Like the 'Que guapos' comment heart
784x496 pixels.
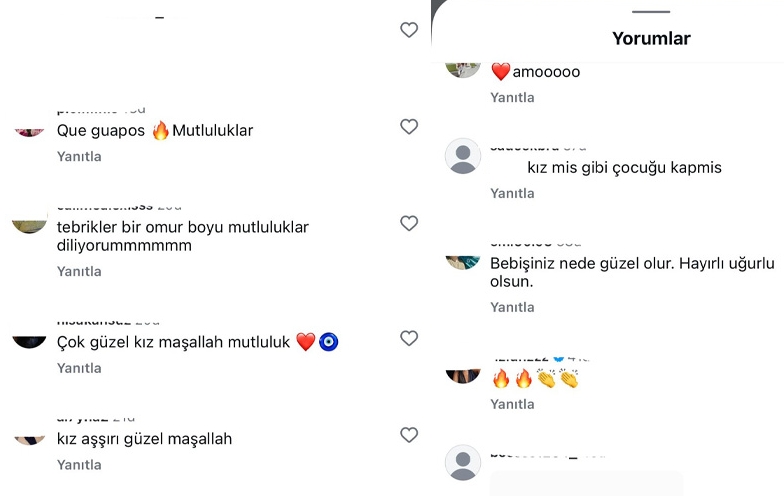[409, 126]
